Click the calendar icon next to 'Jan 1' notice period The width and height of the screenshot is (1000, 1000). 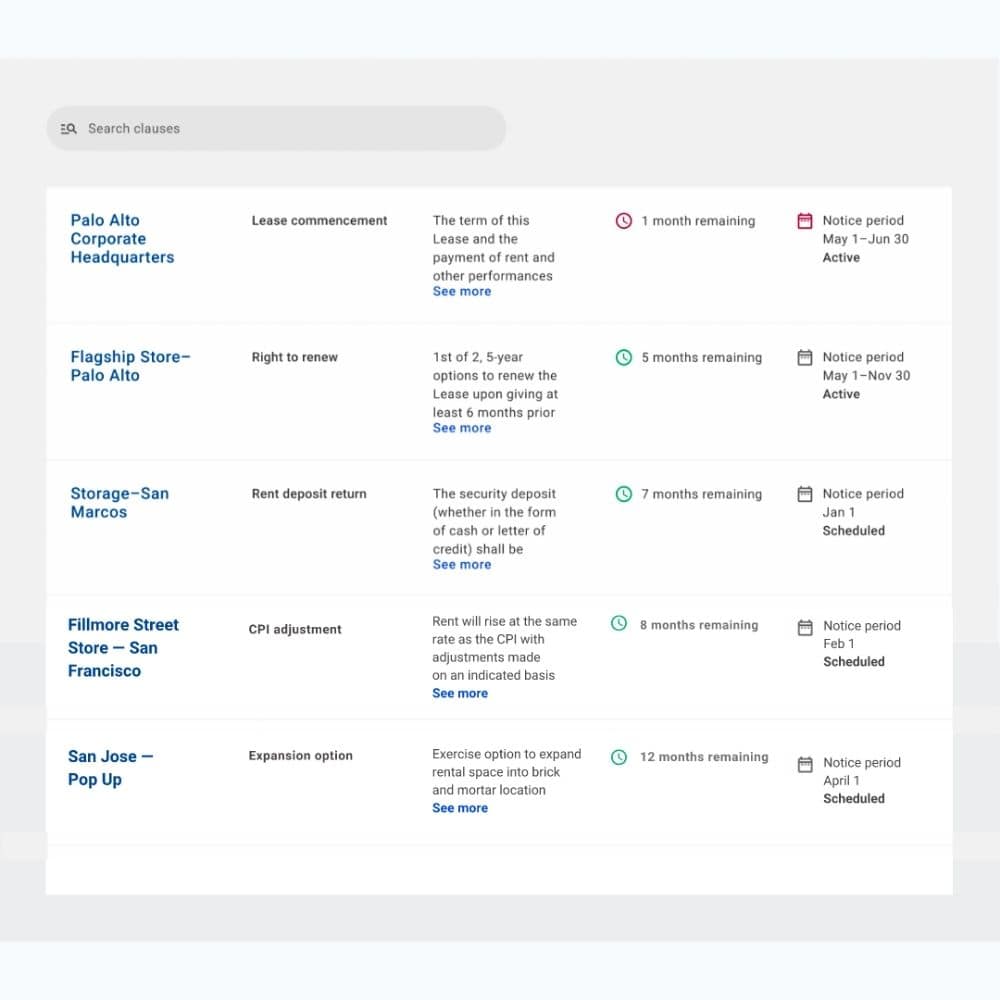click(x=805, y=492)
